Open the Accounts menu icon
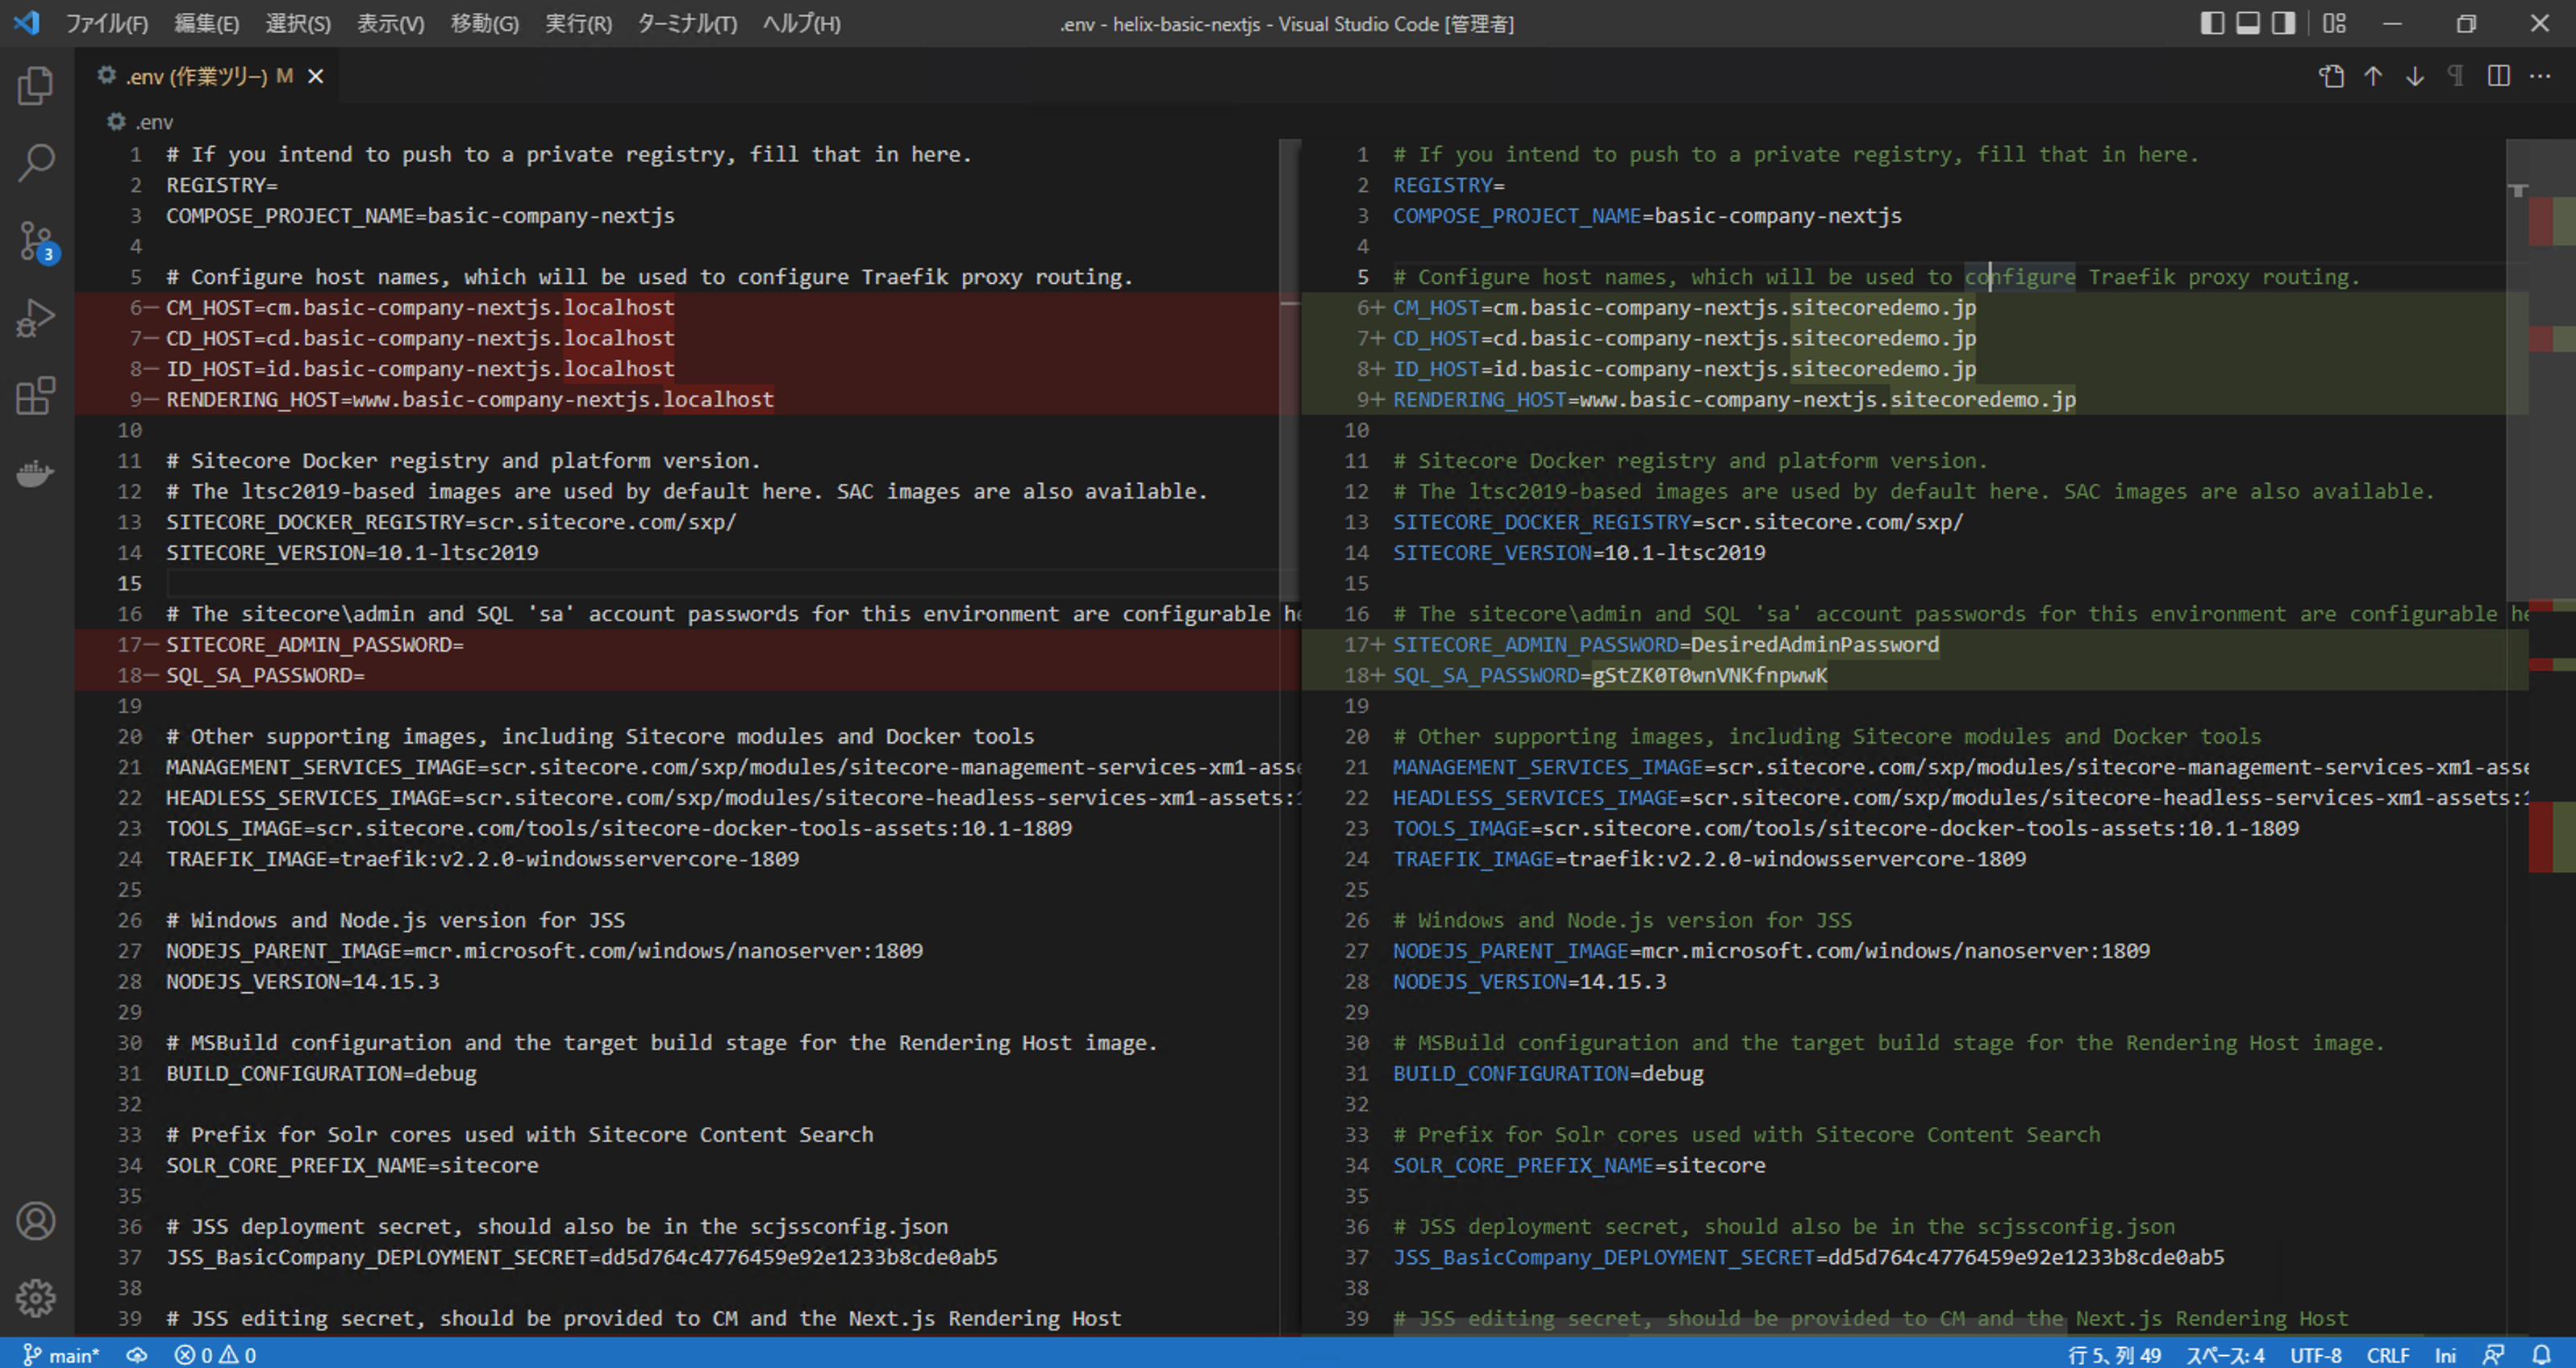The height and width of the screenshot is (1368, 2576). coord(36,1222)
